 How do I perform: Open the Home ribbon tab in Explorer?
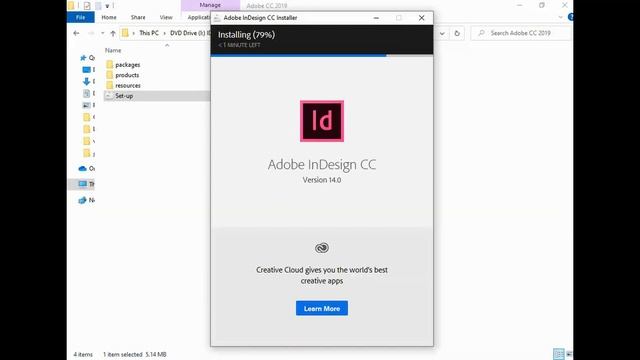tap(109, 17)
